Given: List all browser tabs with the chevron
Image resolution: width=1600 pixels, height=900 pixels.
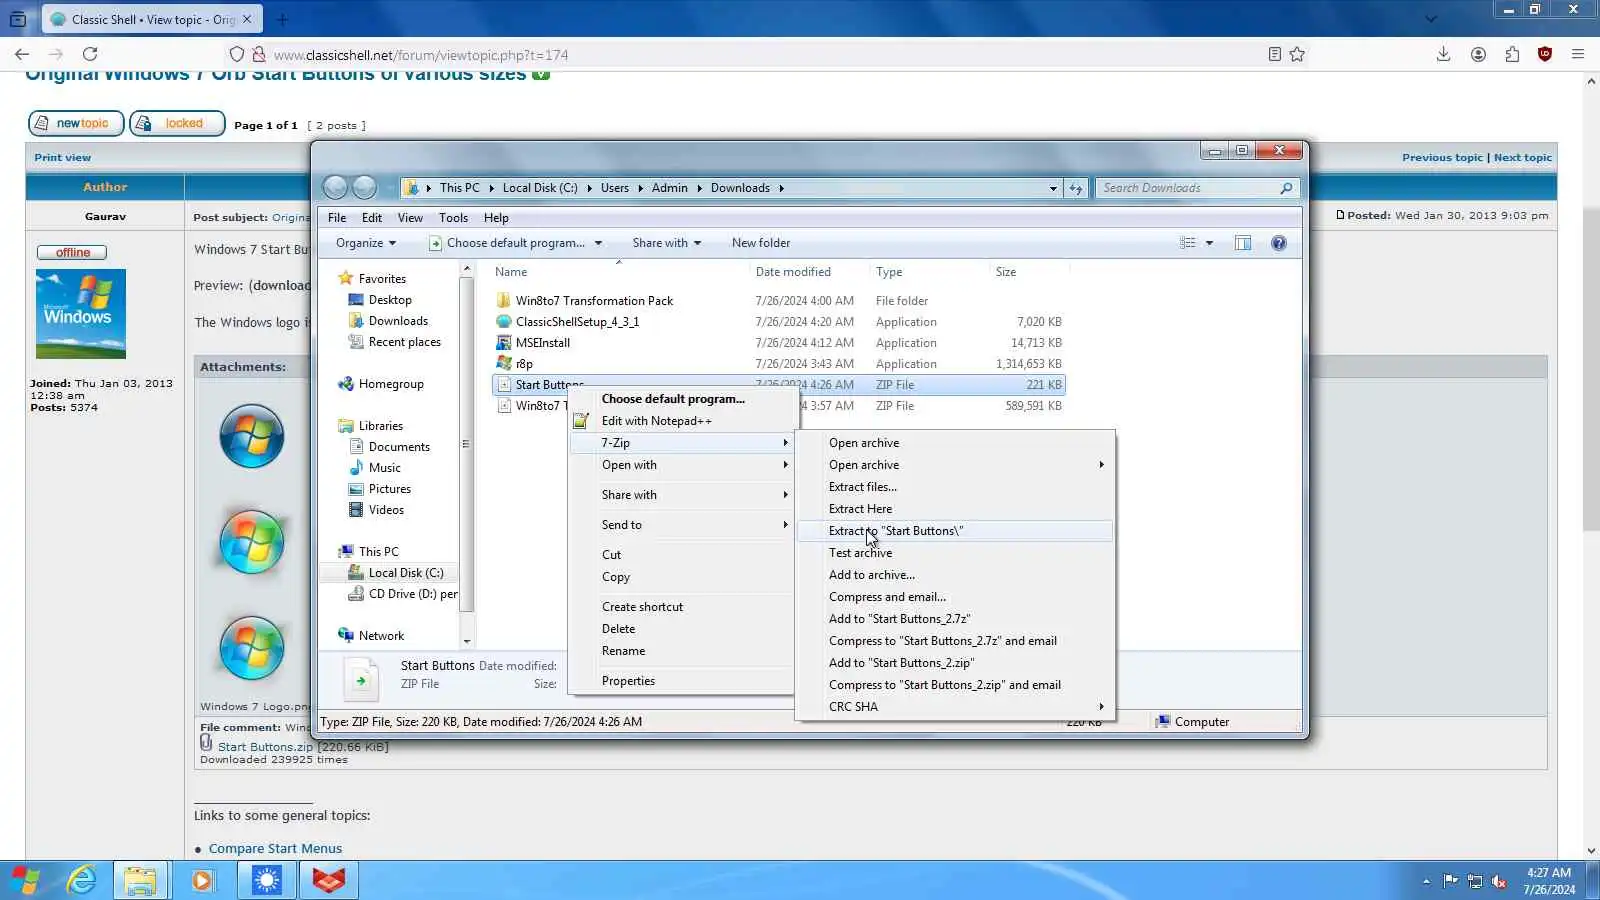Looking at the screenshot, I should tap(1431, 19).
